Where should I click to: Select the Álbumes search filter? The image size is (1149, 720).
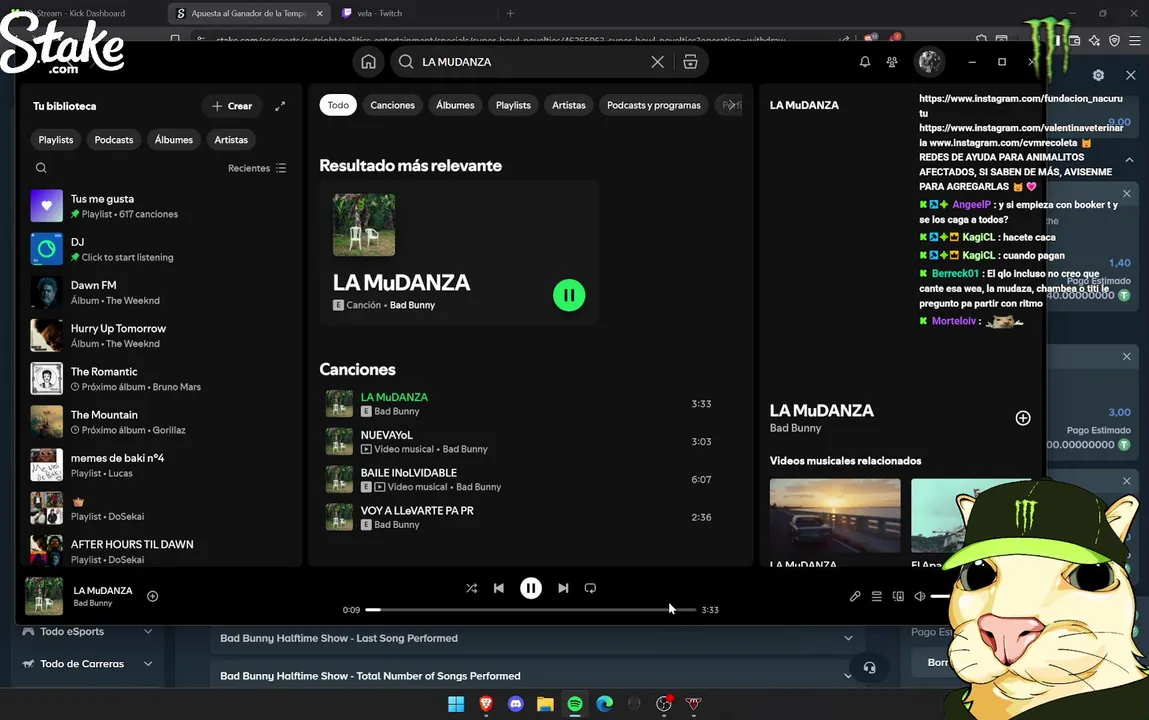click(455, 105)
